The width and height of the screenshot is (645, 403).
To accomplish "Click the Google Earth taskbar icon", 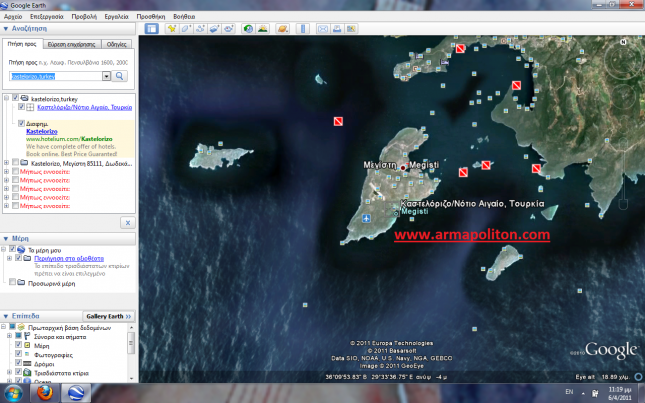I will point(76,393).
